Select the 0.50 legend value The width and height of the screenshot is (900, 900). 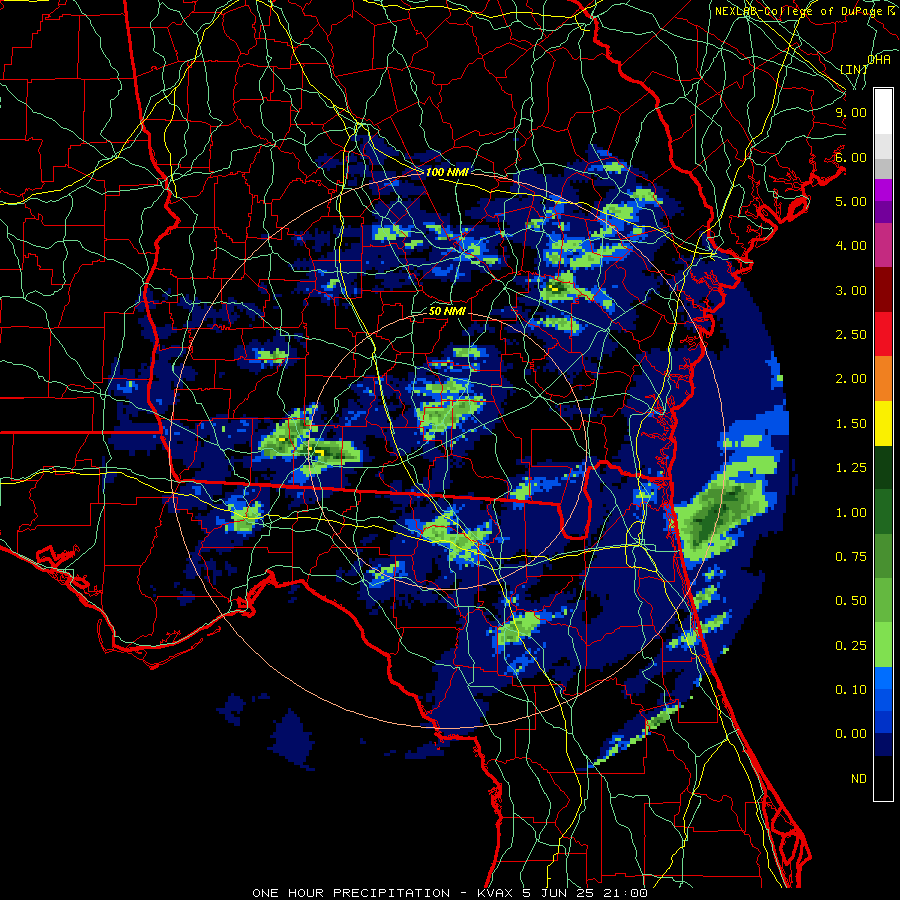(851, 601)
